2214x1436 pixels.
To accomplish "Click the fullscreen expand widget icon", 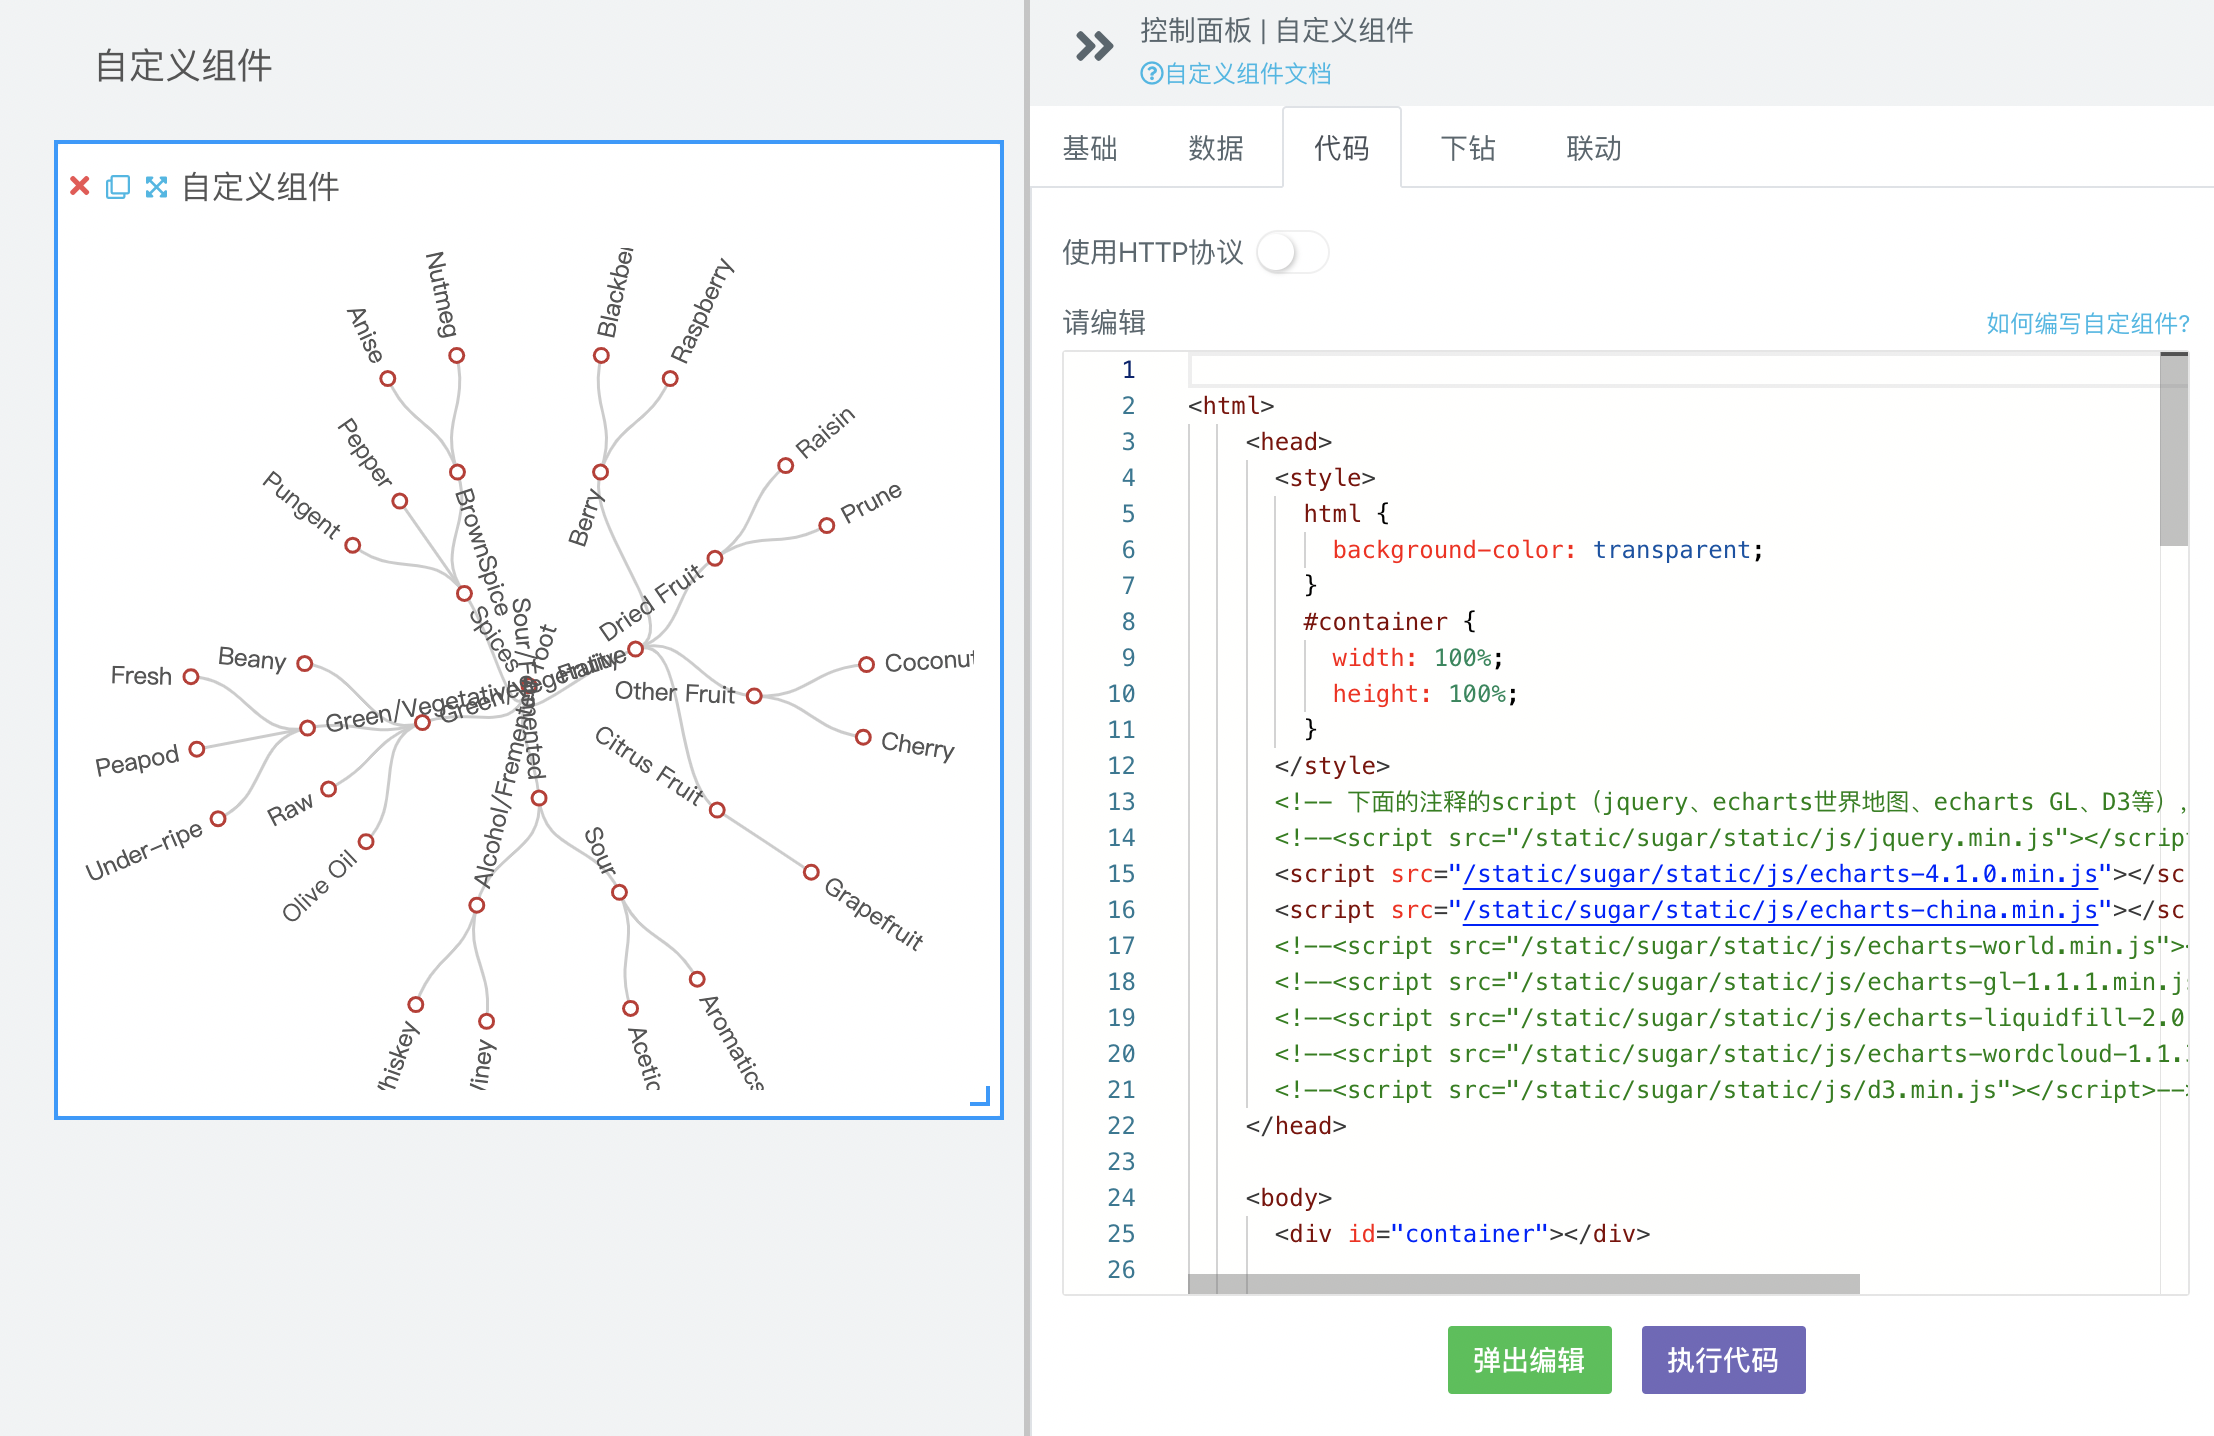I will [x=156, y=187].
